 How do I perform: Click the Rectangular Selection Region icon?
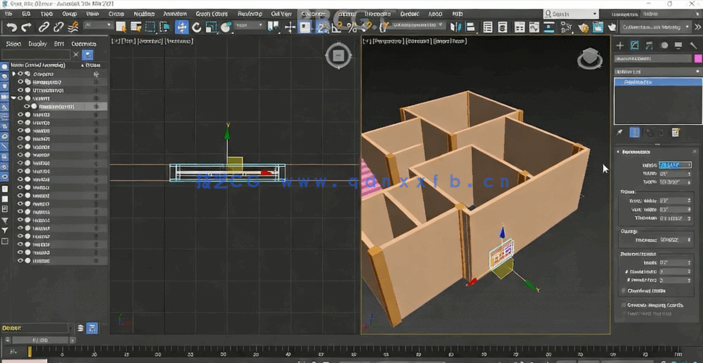click(x=150, y=27)
